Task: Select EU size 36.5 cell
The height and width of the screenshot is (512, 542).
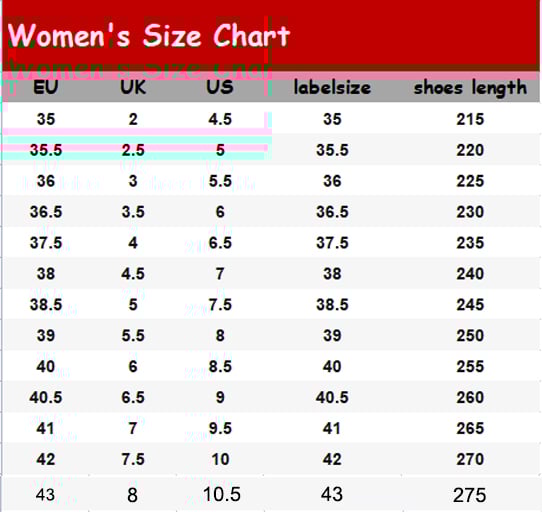Action: coord(46,212)
